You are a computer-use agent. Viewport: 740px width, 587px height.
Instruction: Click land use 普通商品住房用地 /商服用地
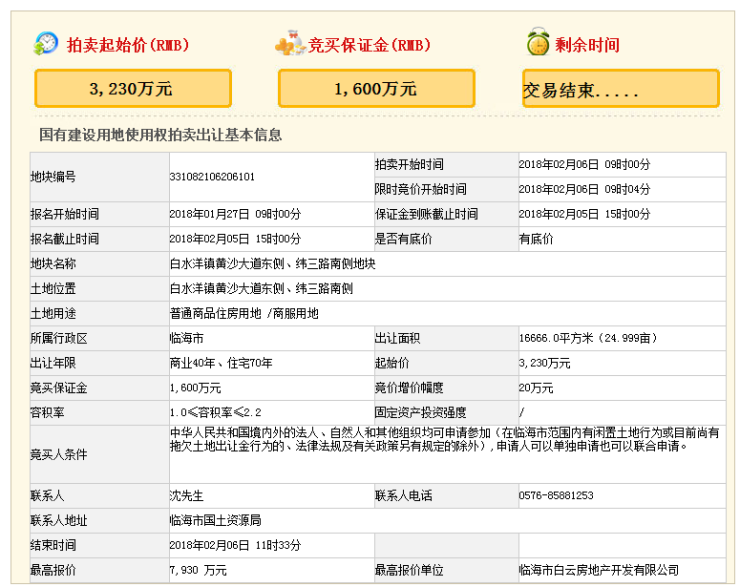tap(244, 314)
